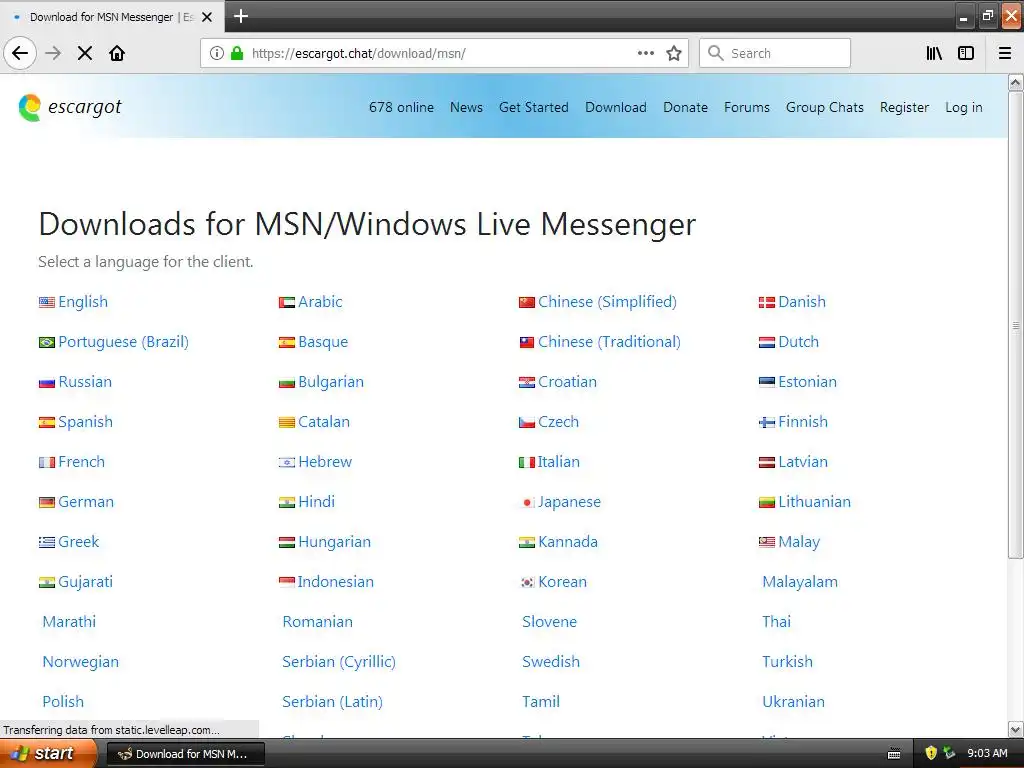
Task: Choose Chinese (Traditional) download
Action: coord(609,342)
